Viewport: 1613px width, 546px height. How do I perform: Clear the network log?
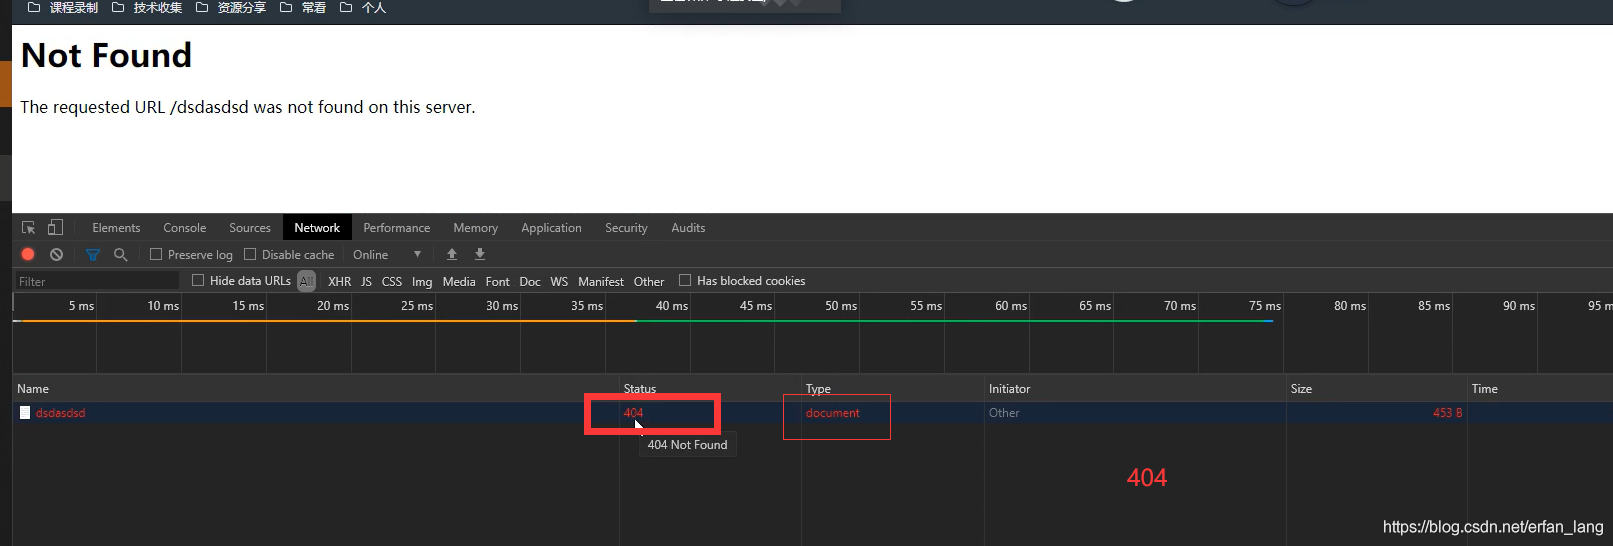point(57,255)
